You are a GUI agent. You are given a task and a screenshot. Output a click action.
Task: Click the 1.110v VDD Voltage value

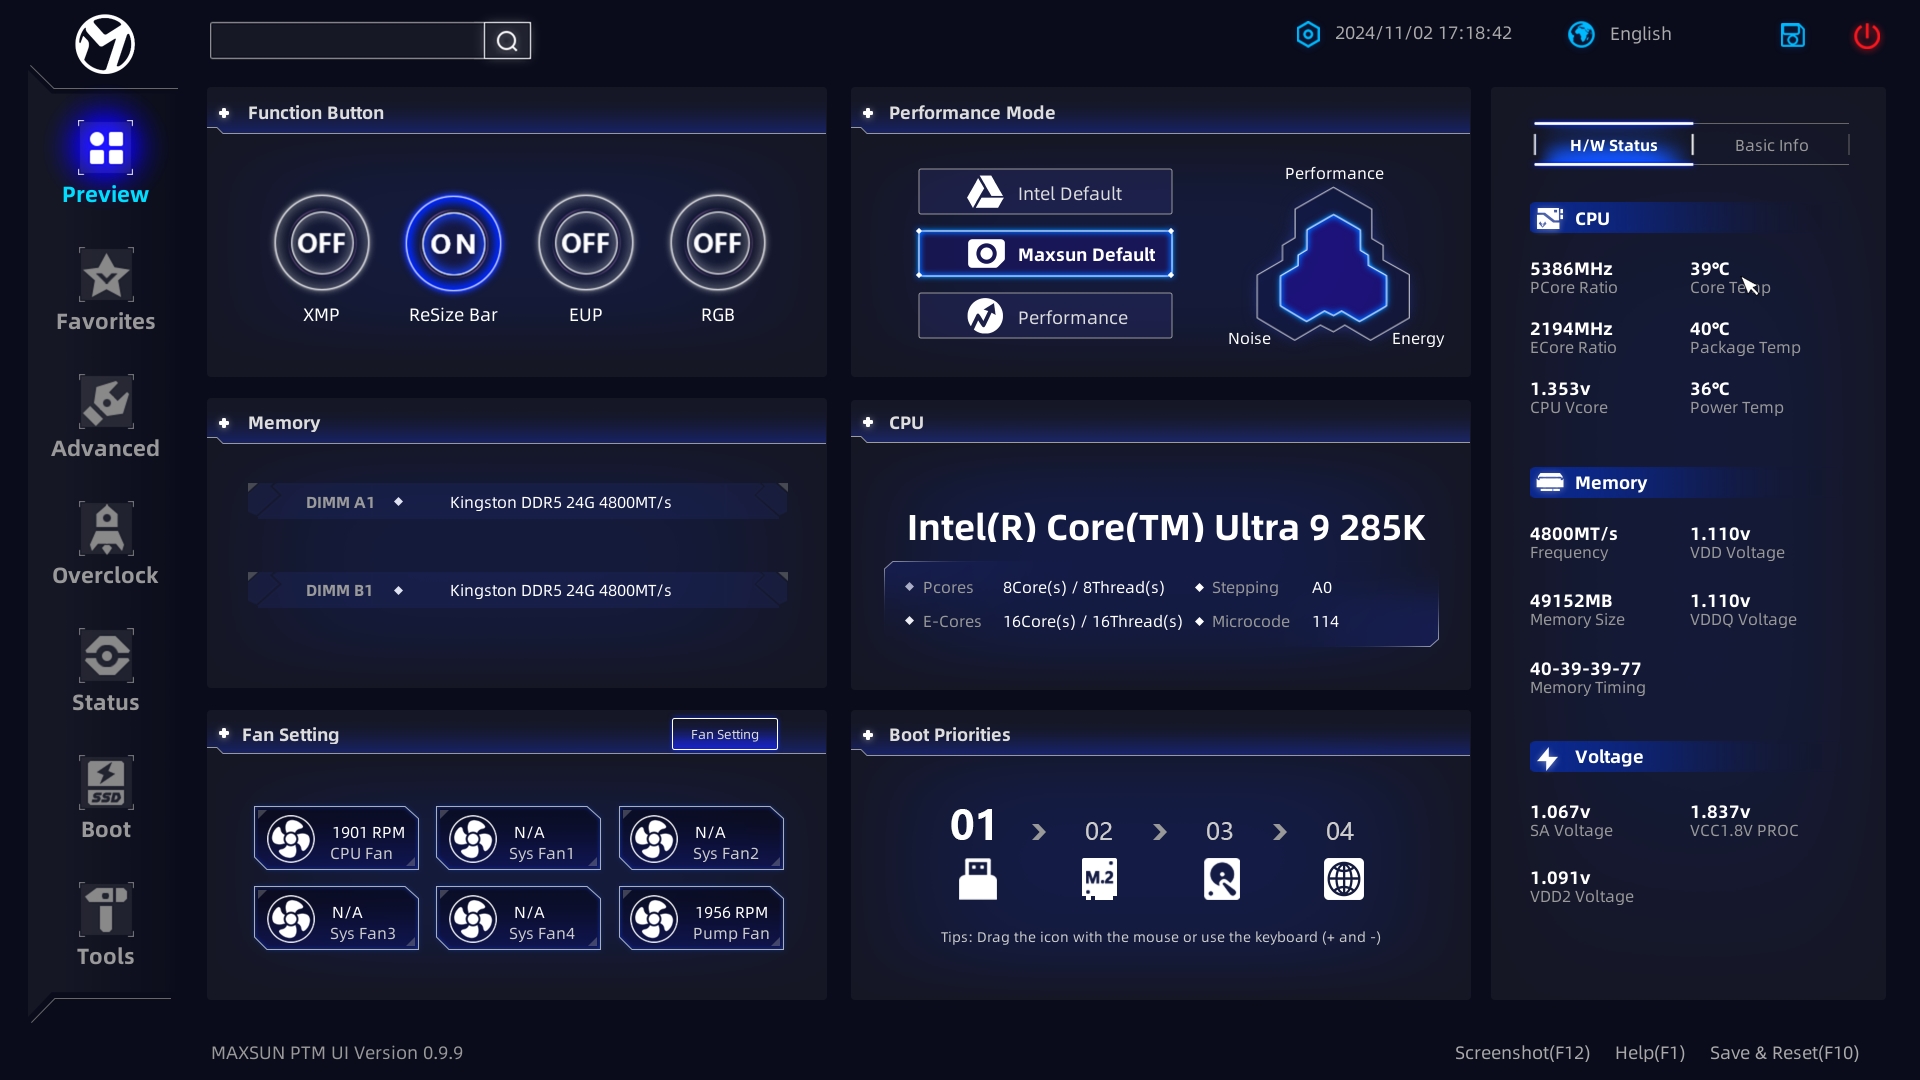tap(1720, 534)
